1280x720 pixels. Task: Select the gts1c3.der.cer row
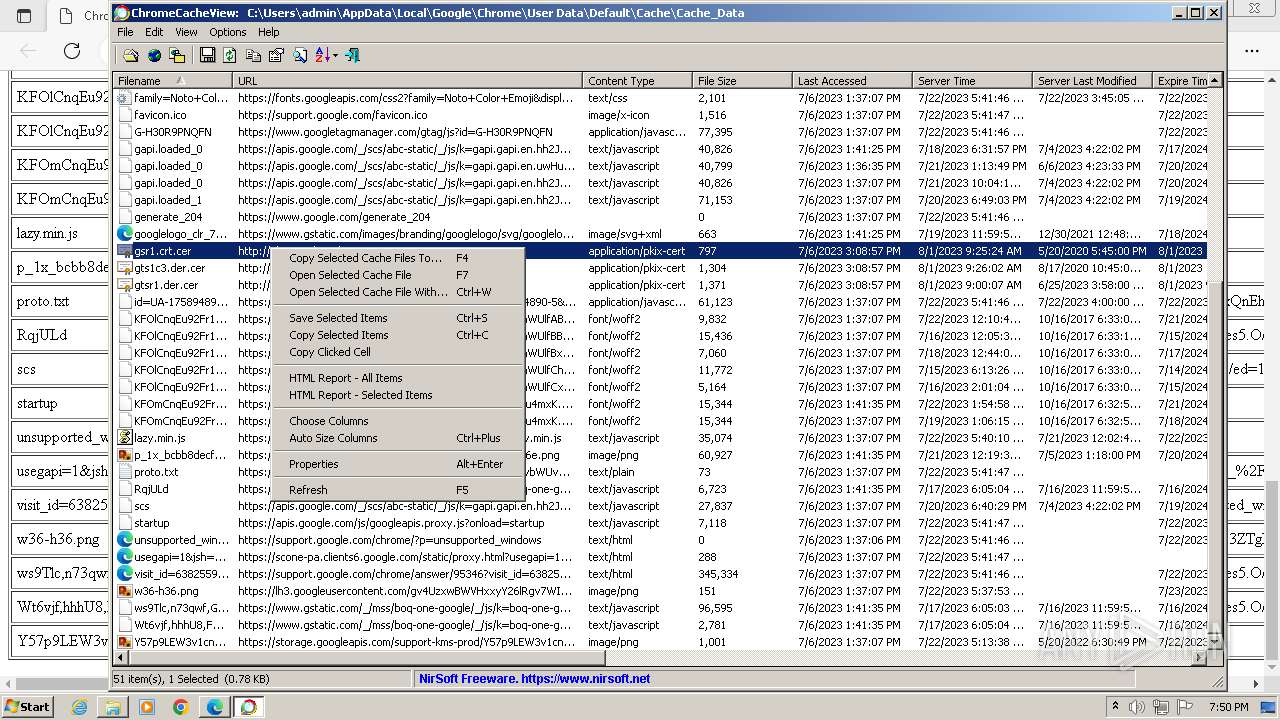pyautogui.click(x=660, y=268)
